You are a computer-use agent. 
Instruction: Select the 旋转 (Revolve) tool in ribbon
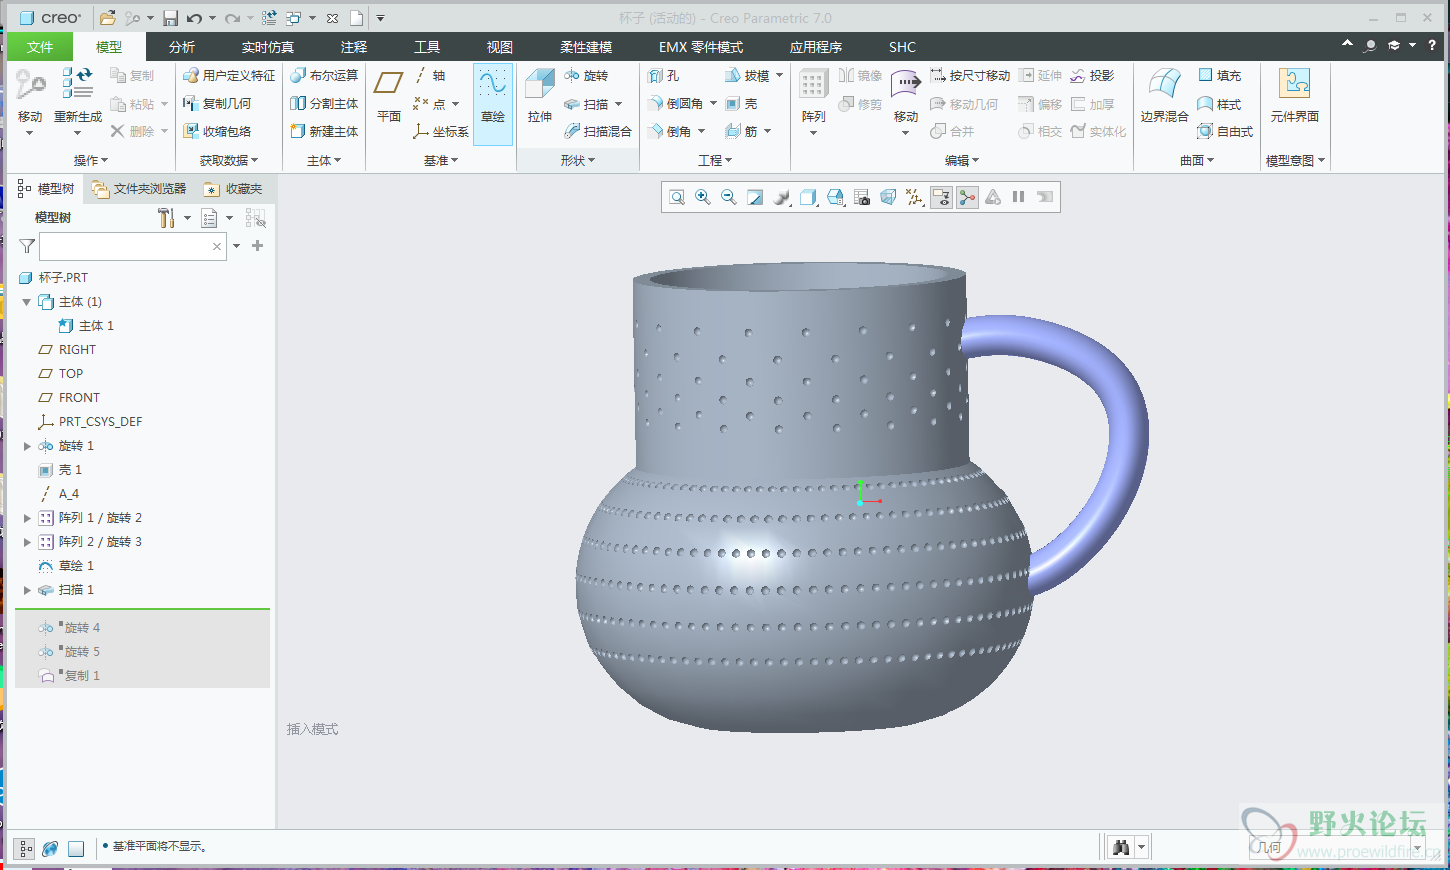pos(587,76)
